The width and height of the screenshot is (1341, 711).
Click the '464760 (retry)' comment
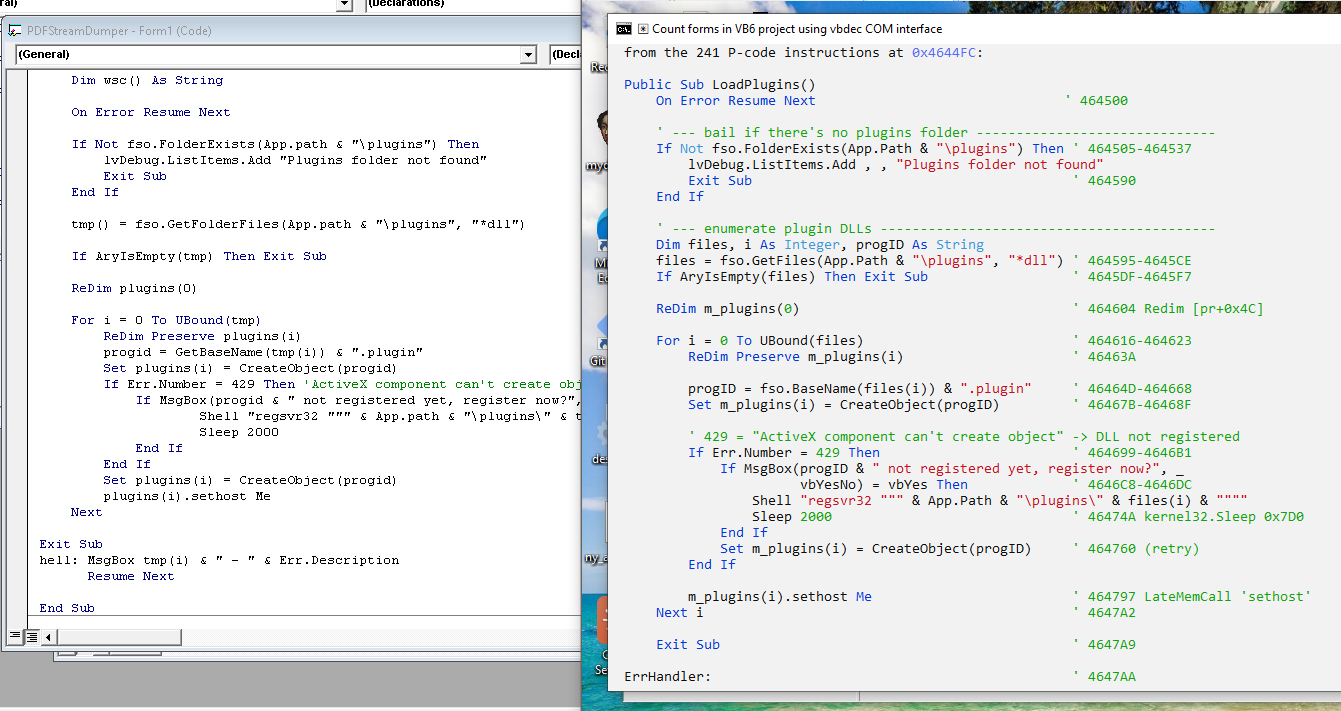tap(1136, 548)
